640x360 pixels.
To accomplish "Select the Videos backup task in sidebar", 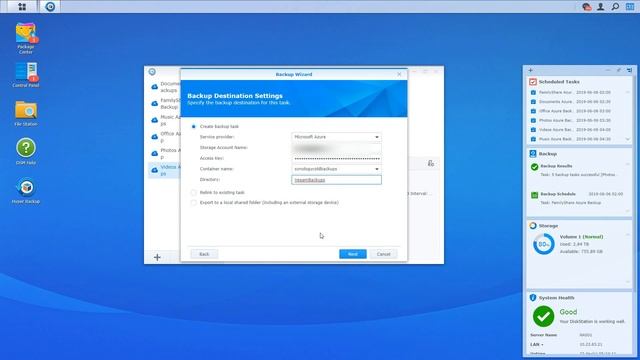I will coord(165,170).
